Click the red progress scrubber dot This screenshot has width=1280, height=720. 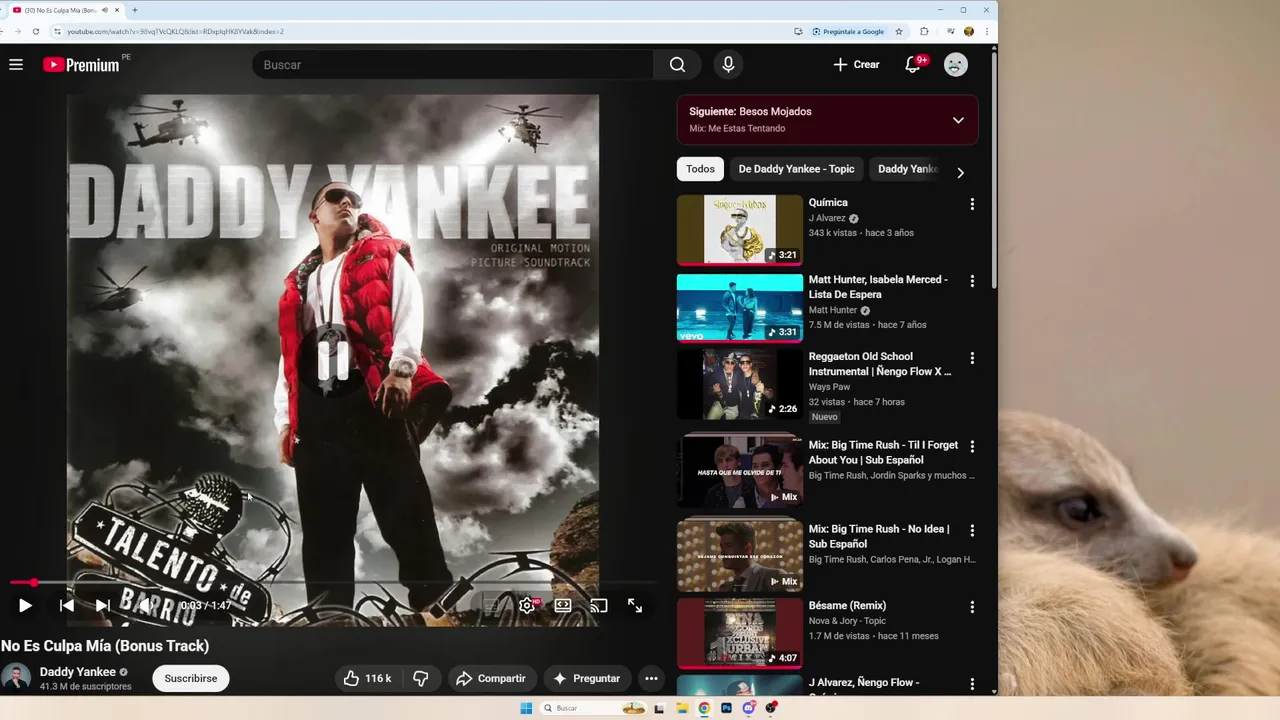pos(33,582)
